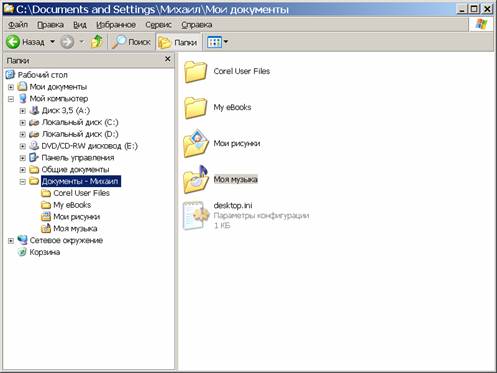
Task: Expand the Локальный диск (C:) node
Action: pos(23,123)
